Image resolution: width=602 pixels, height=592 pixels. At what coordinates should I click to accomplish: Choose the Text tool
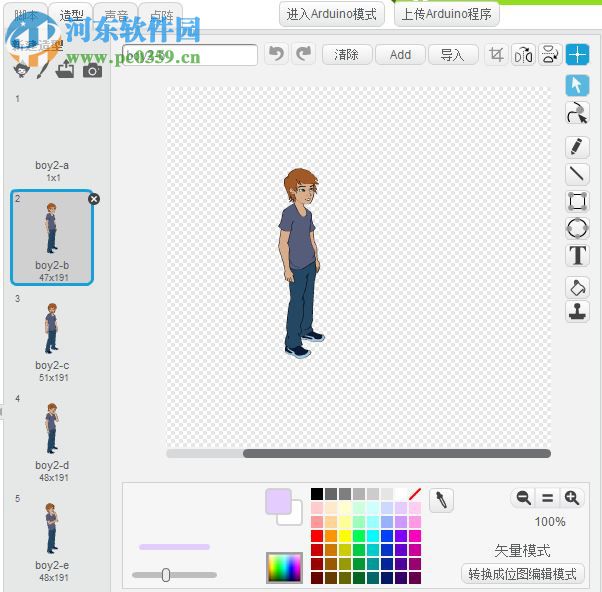pyautogui.click(x=577, y=255)
